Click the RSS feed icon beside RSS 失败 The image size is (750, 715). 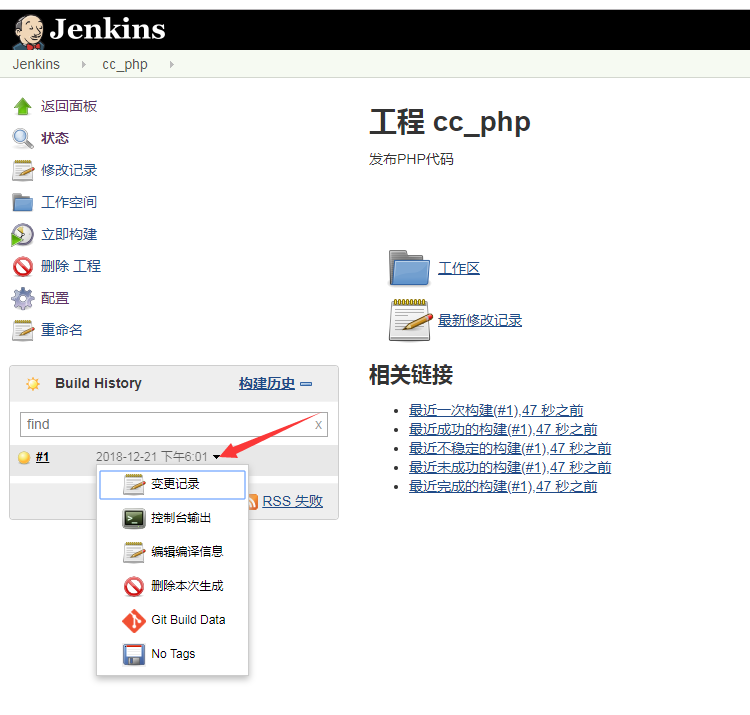coord(253,501)
